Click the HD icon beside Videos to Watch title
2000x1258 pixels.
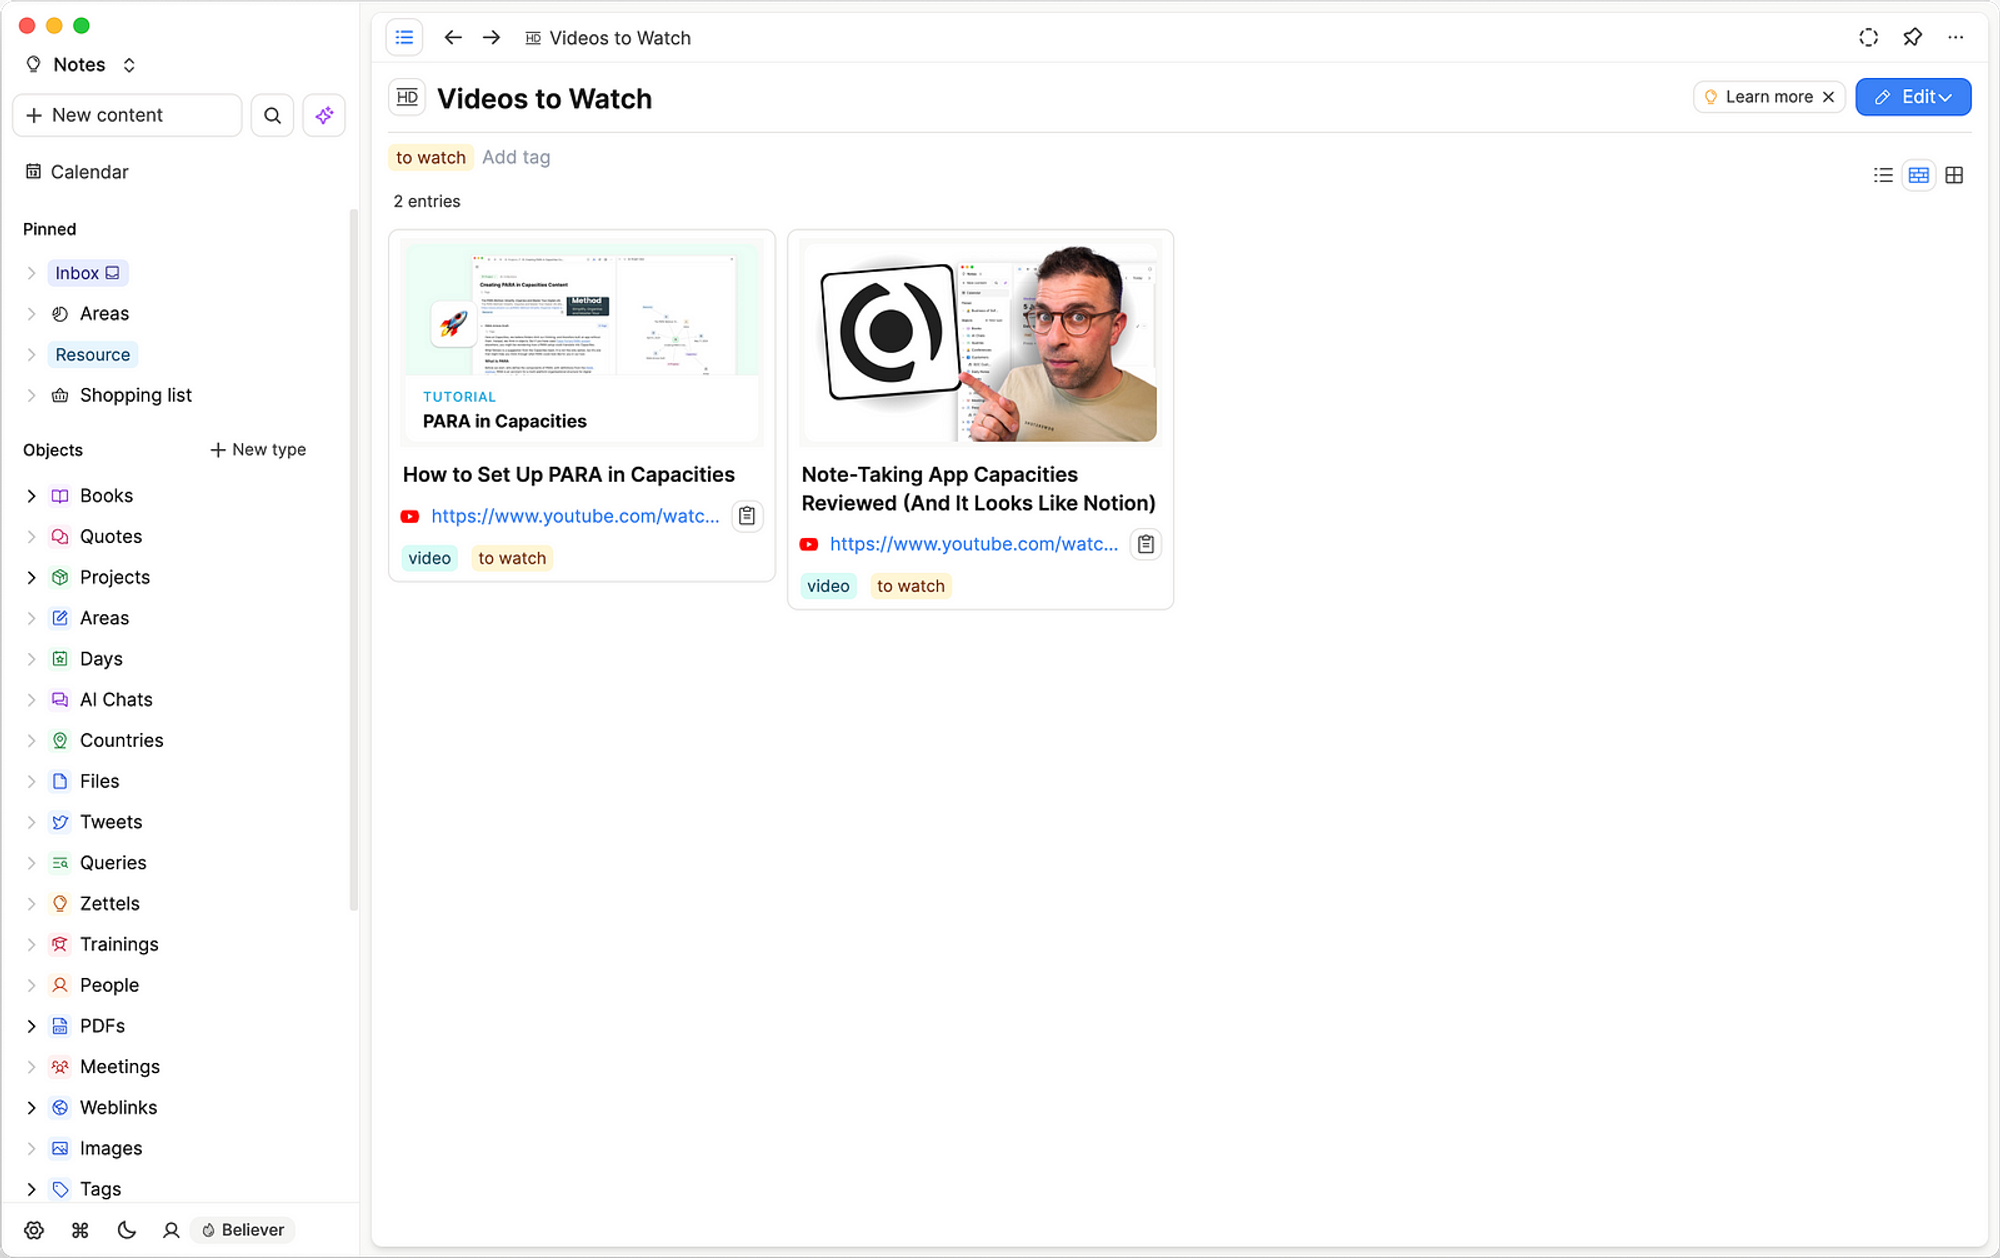pos(407,98)
